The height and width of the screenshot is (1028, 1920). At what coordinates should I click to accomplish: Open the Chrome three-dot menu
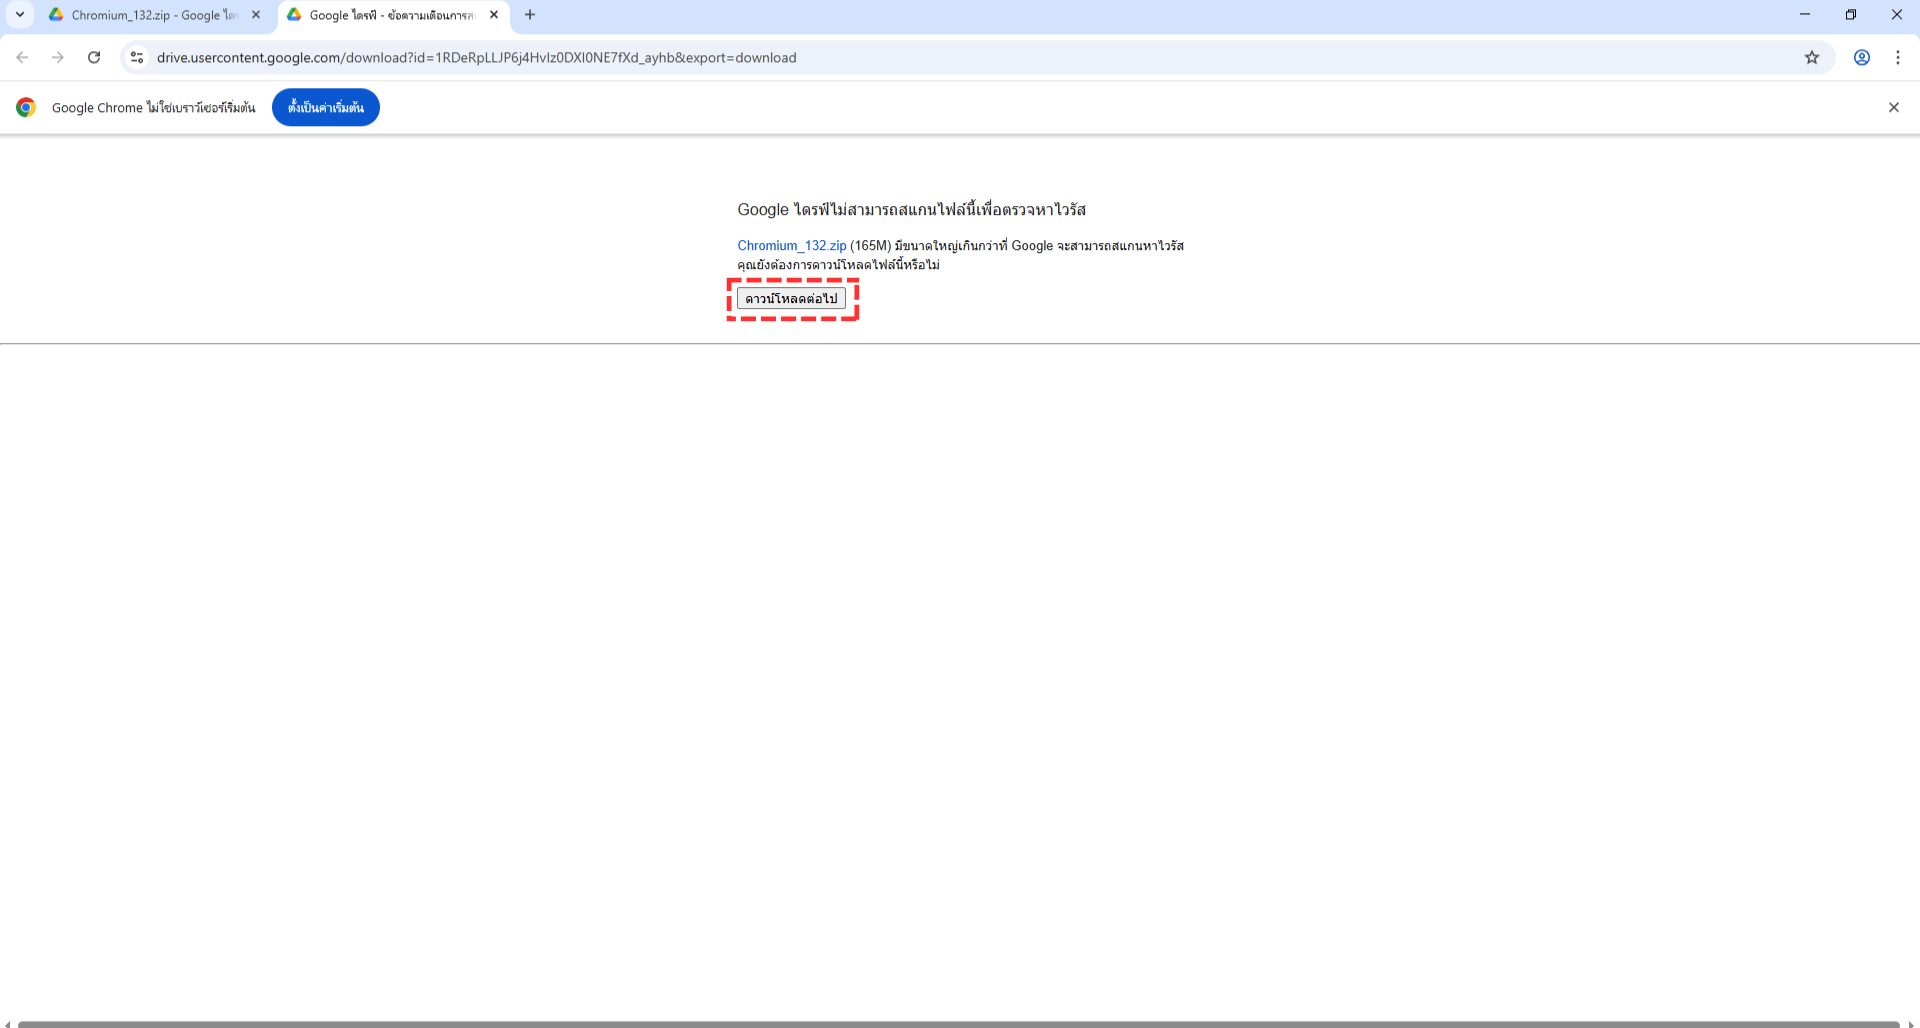[x=1898, y=58]
